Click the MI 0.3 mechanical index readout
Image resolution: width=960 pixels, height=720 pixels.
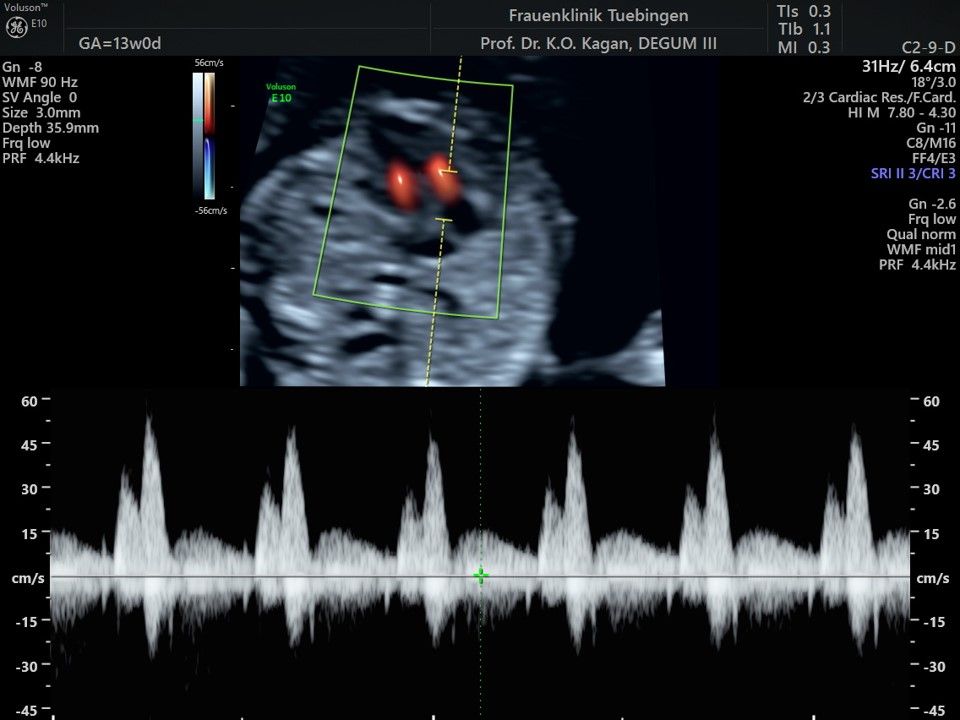coord(803,47)
